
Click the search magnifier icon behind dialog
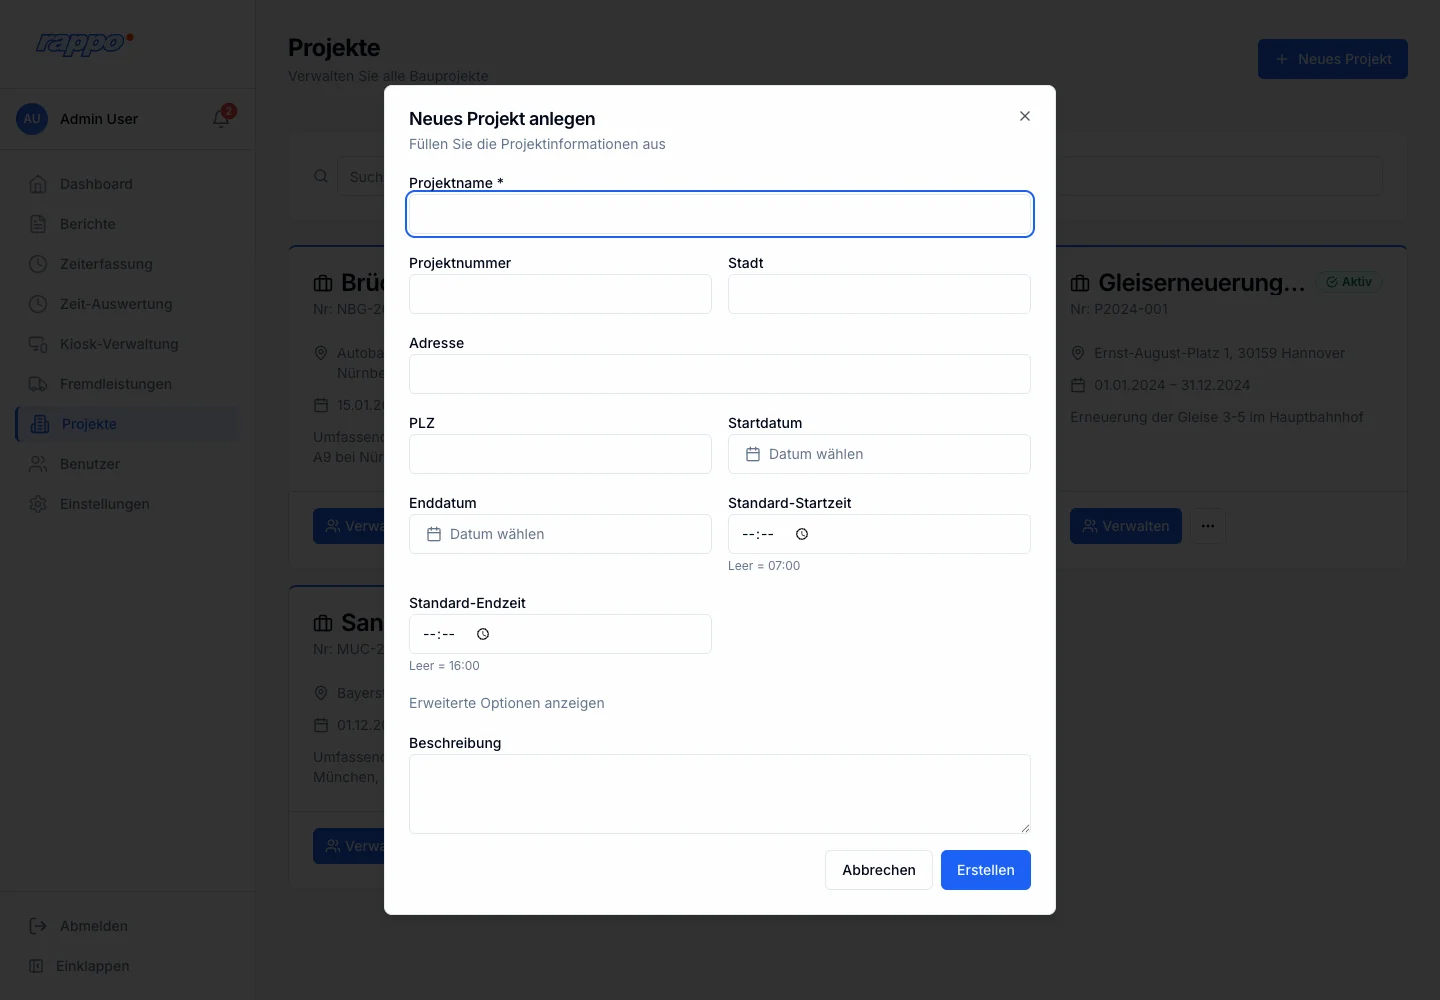[x=321, y=176]
